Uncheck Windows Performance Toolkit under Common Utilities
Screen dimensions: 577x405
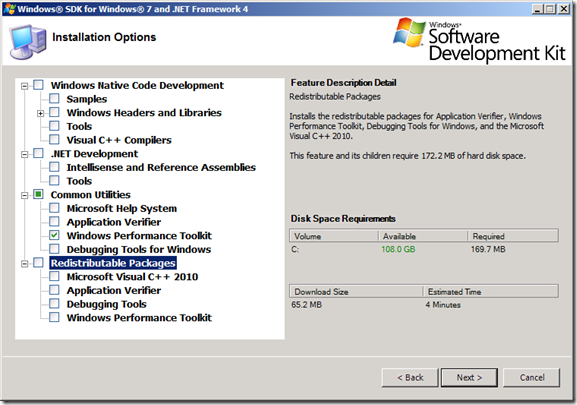pyautogui.click(x=54, y=235)
